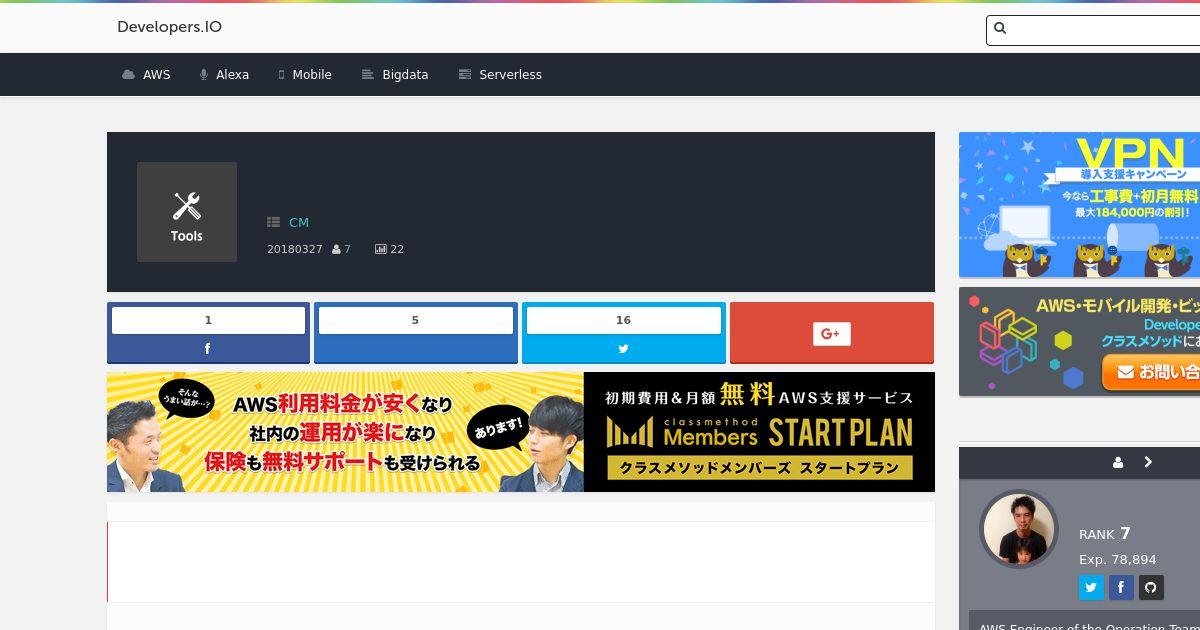Click the search magnifier icon

tap(1000, 29)
